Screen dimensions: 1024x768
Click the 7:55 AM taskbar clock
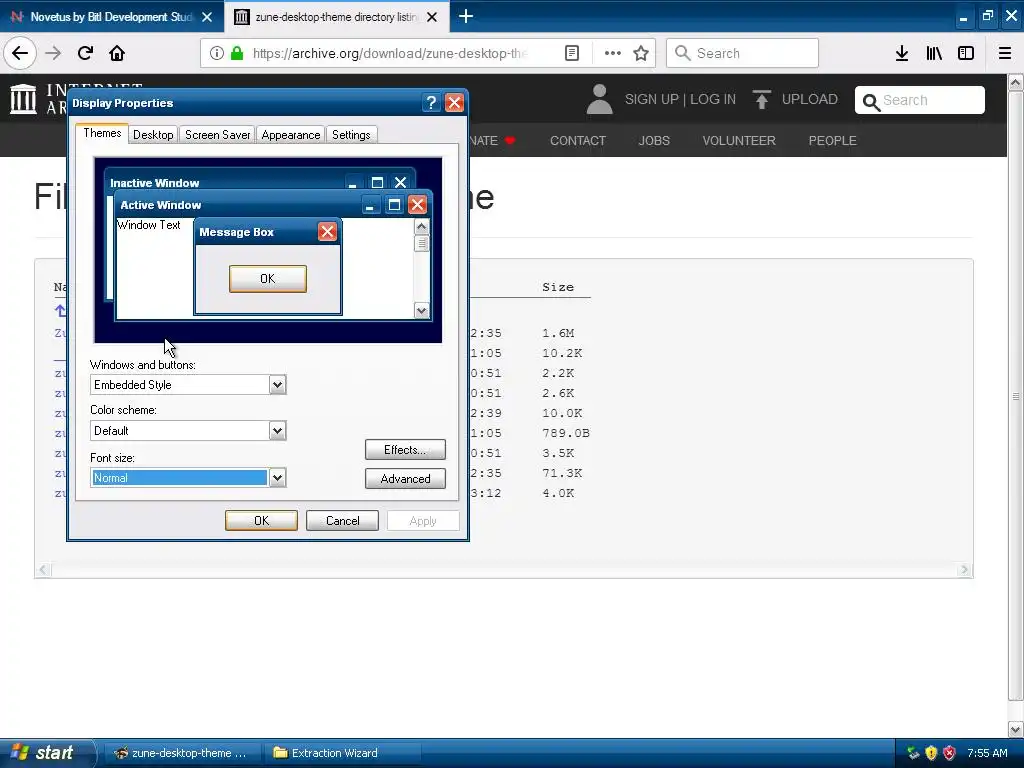click(x=987, y=753)
